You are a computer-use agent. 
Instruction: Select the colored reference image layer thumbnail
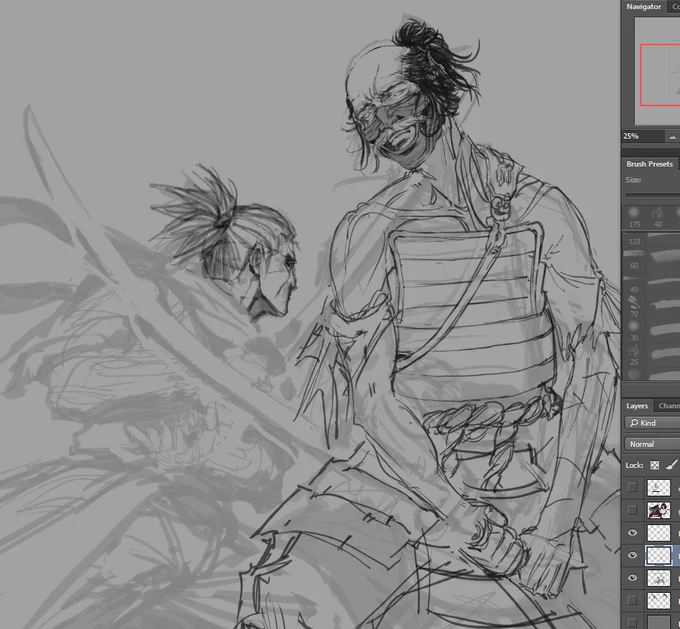[x=658, y=510]
